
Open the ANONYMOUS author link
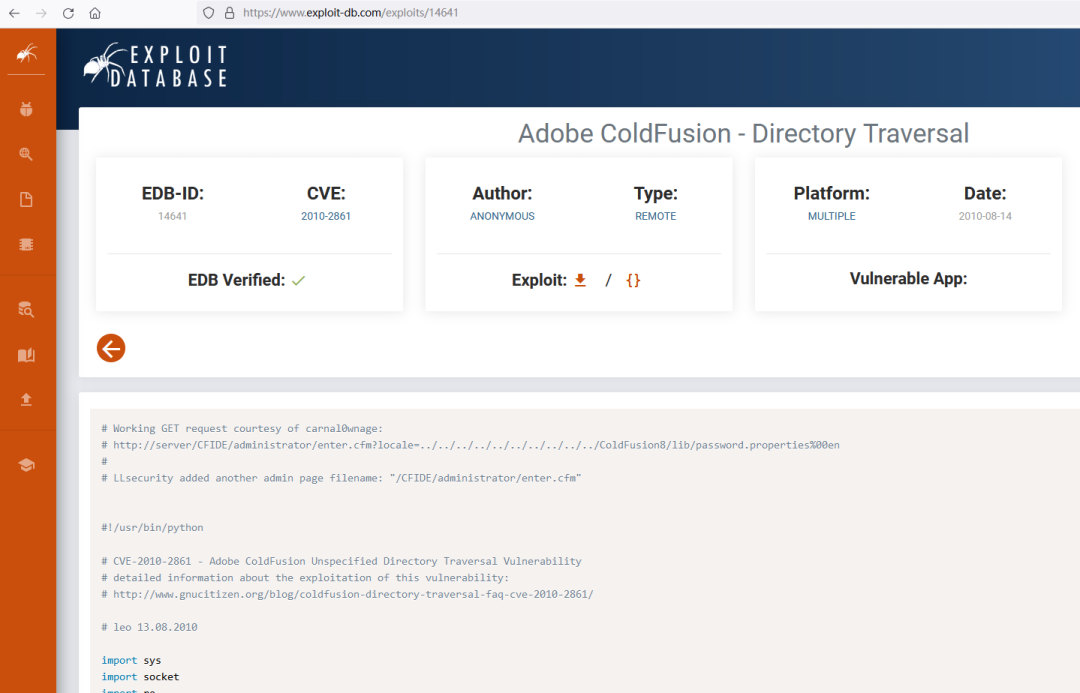502,216
